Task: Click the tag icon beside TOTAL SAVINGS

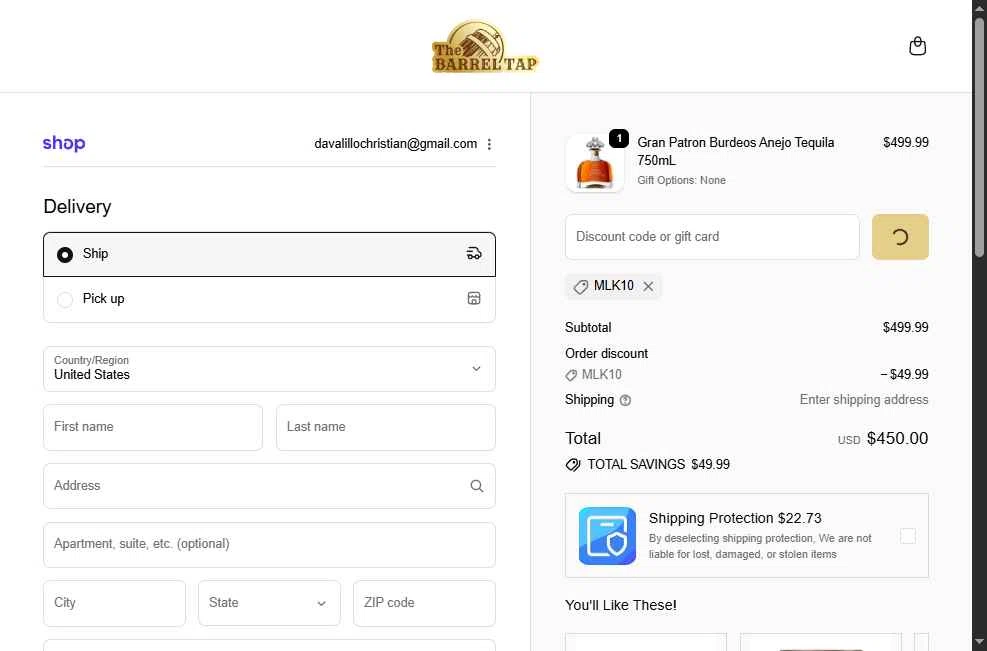Action: coord(573,465)
